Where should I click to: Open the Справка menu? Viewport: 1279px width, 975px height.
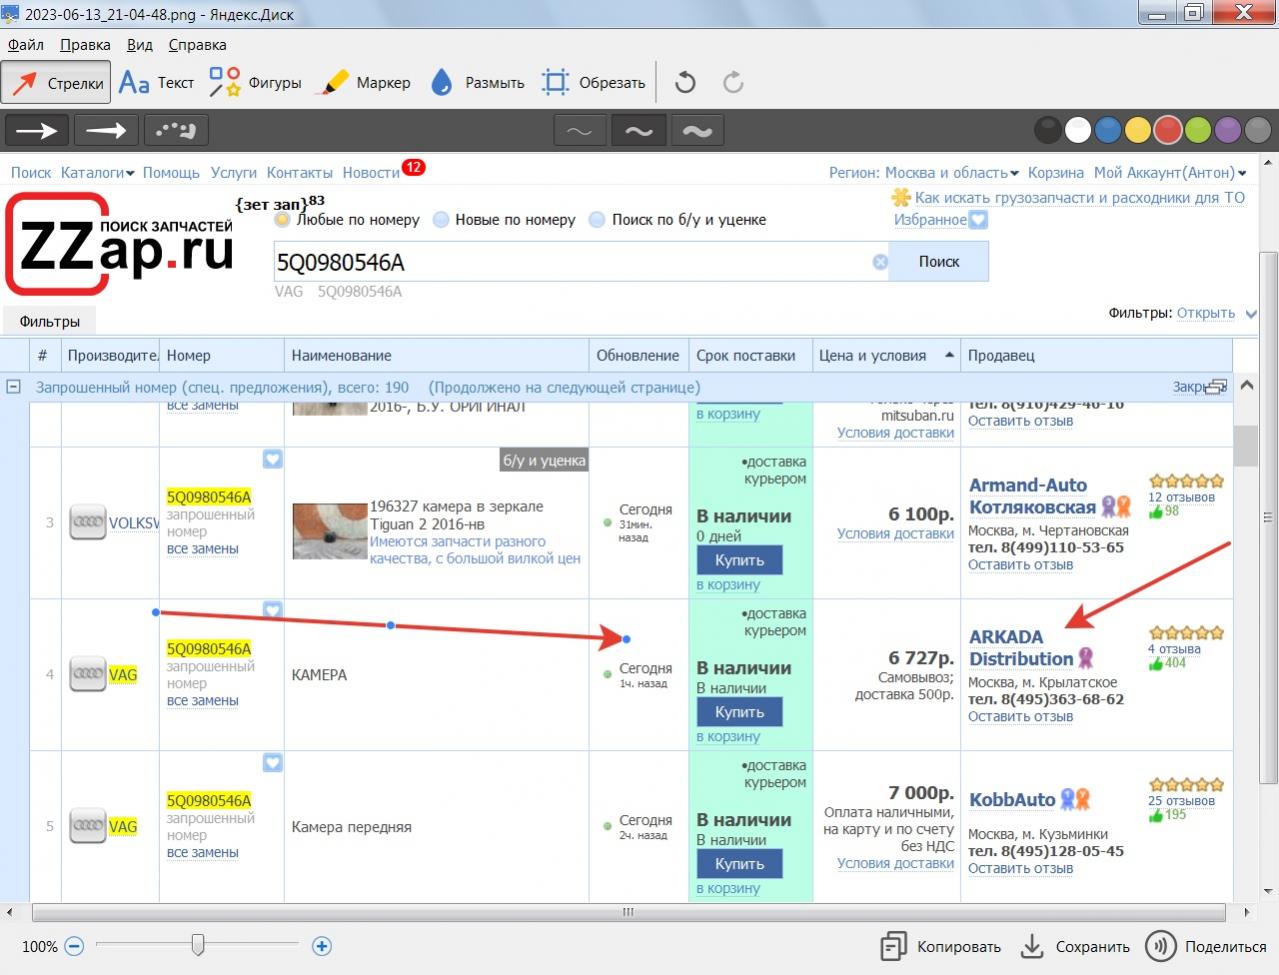coord(197,45)
